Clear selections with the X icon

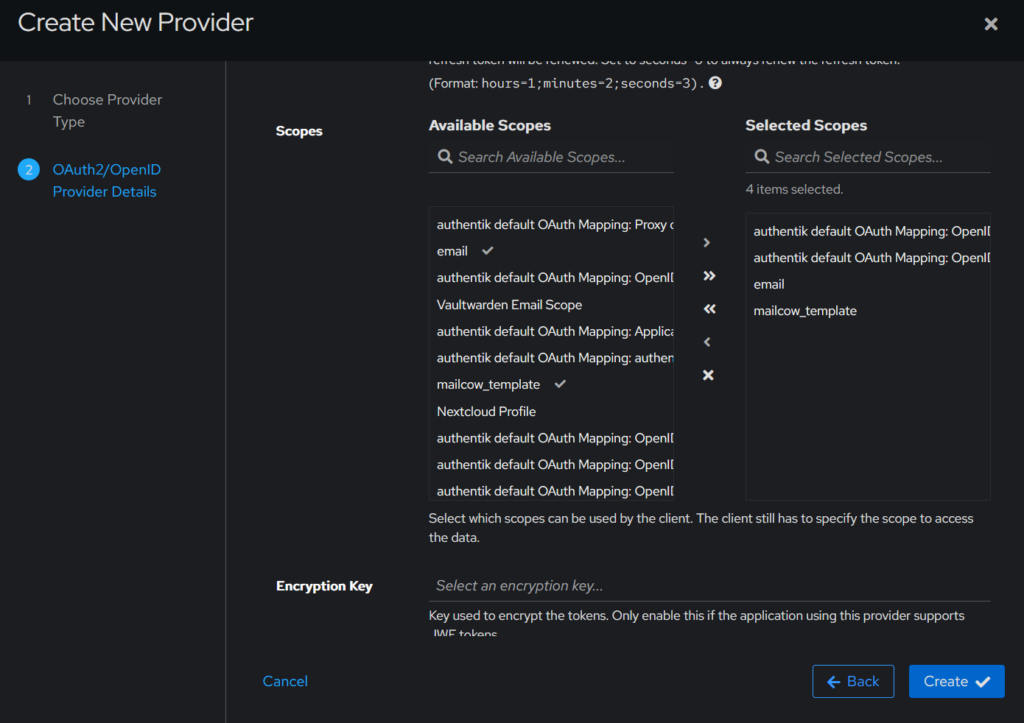click(708, 375)
